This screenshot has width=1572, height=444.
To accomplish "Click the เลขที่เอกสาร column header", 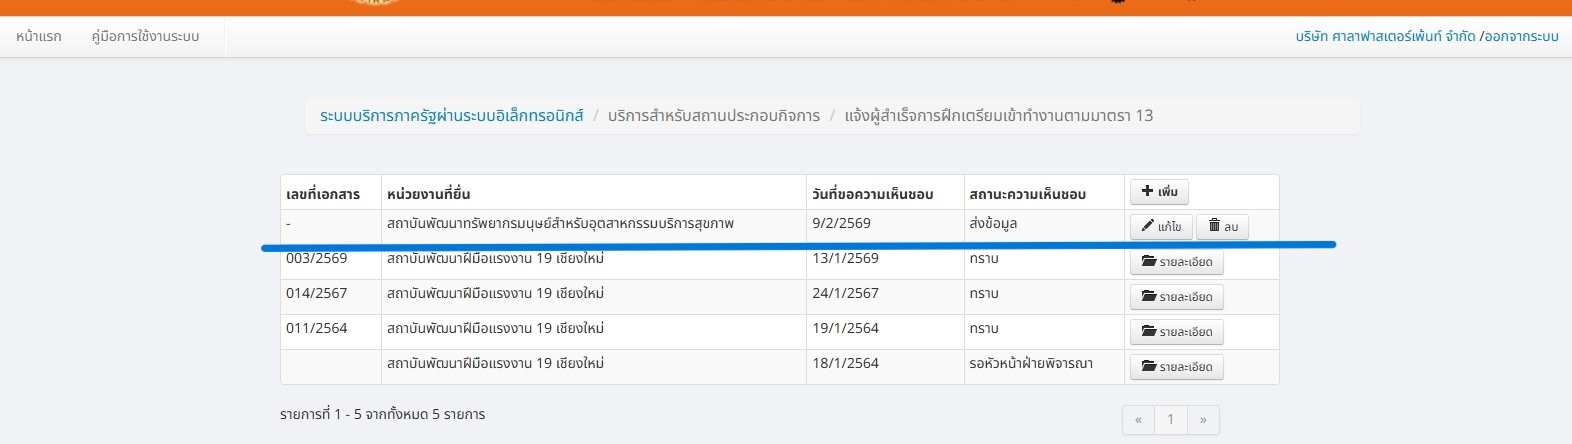I will (x=323, y=194).
